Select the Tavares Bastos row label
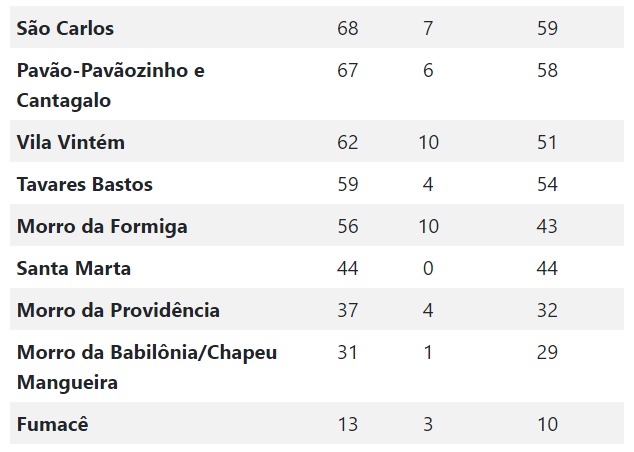This screenshot has width=634, height=452. [x=85, y=184]
